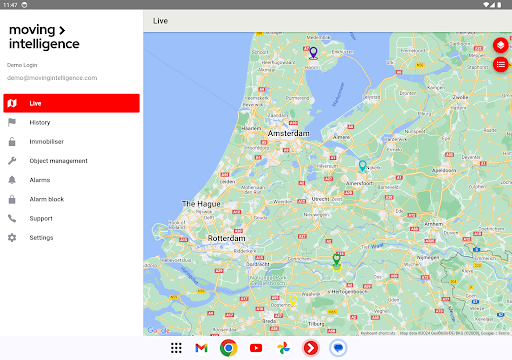This screenshot has width=512, height=360.
Task: Select the green vehicle marker on the map
Action: (337, 260)
